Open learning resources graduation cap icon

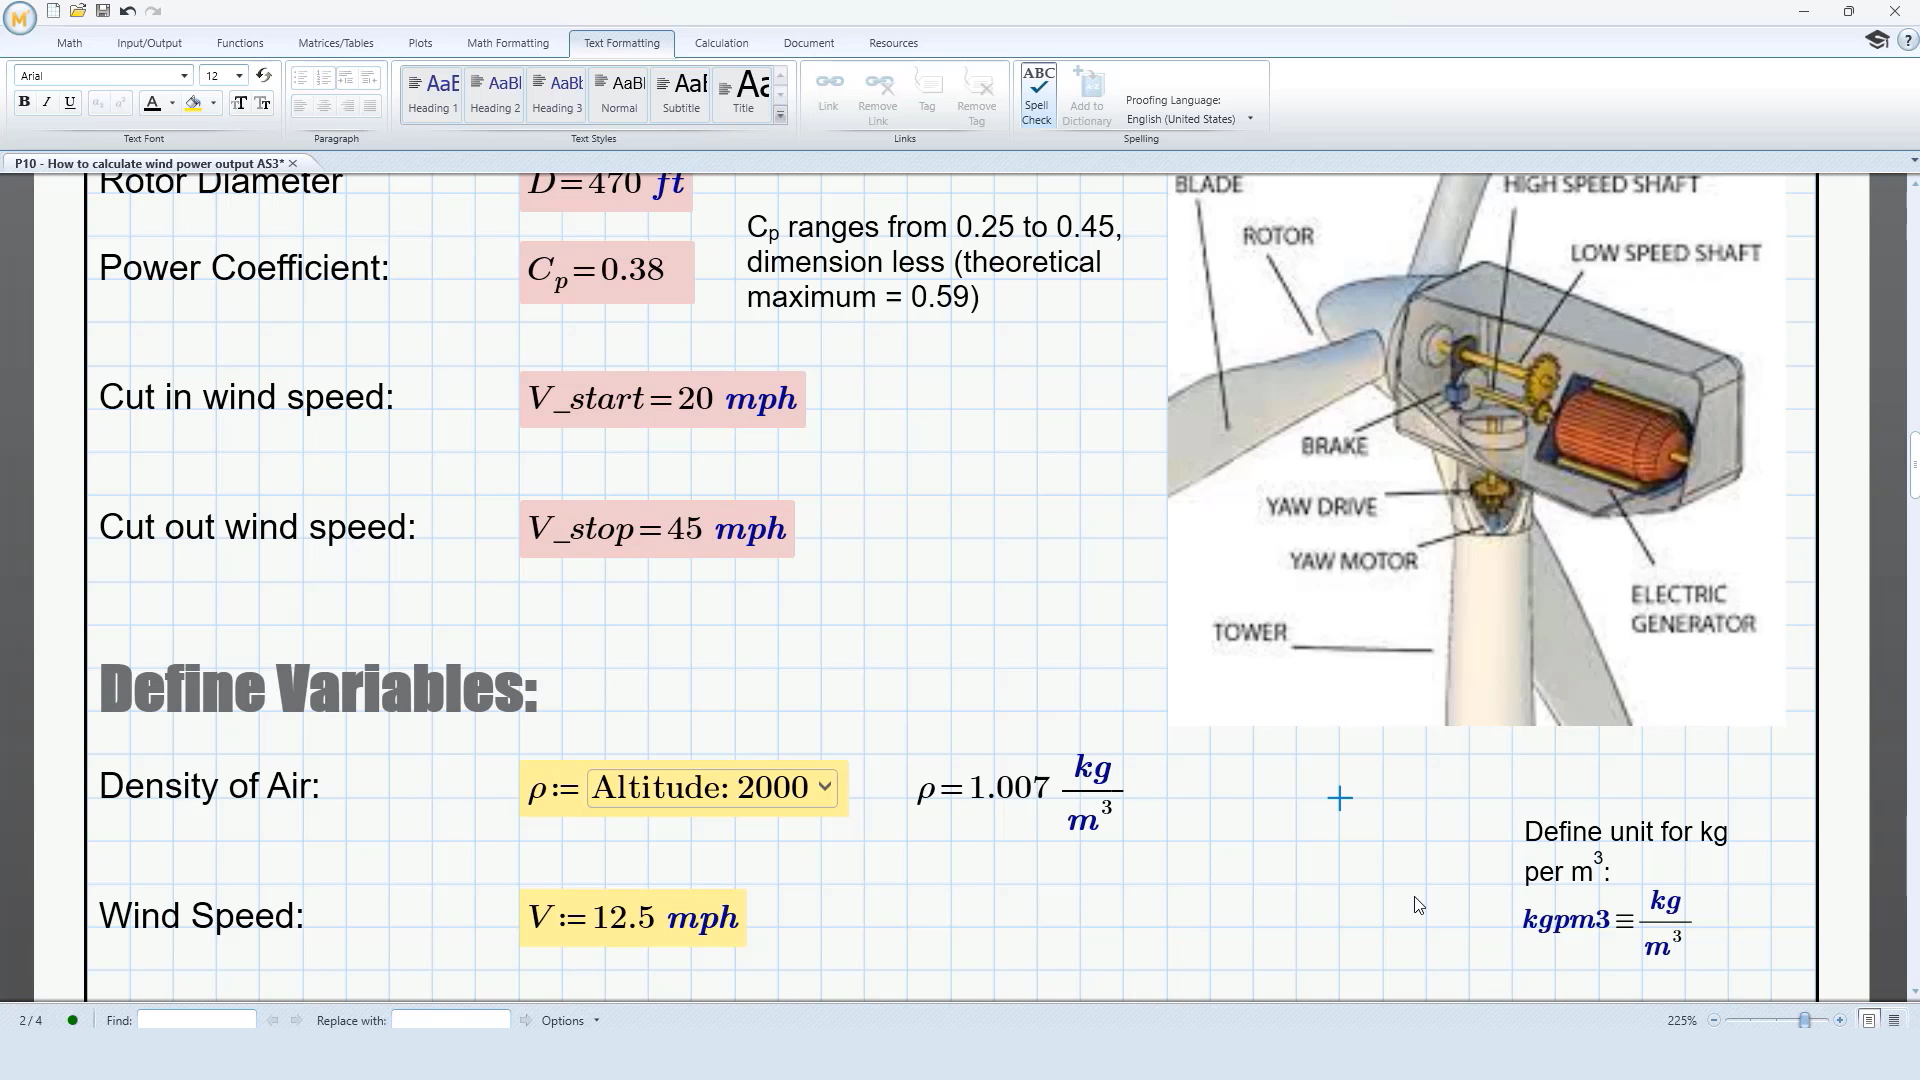(x=1877, y=40)
